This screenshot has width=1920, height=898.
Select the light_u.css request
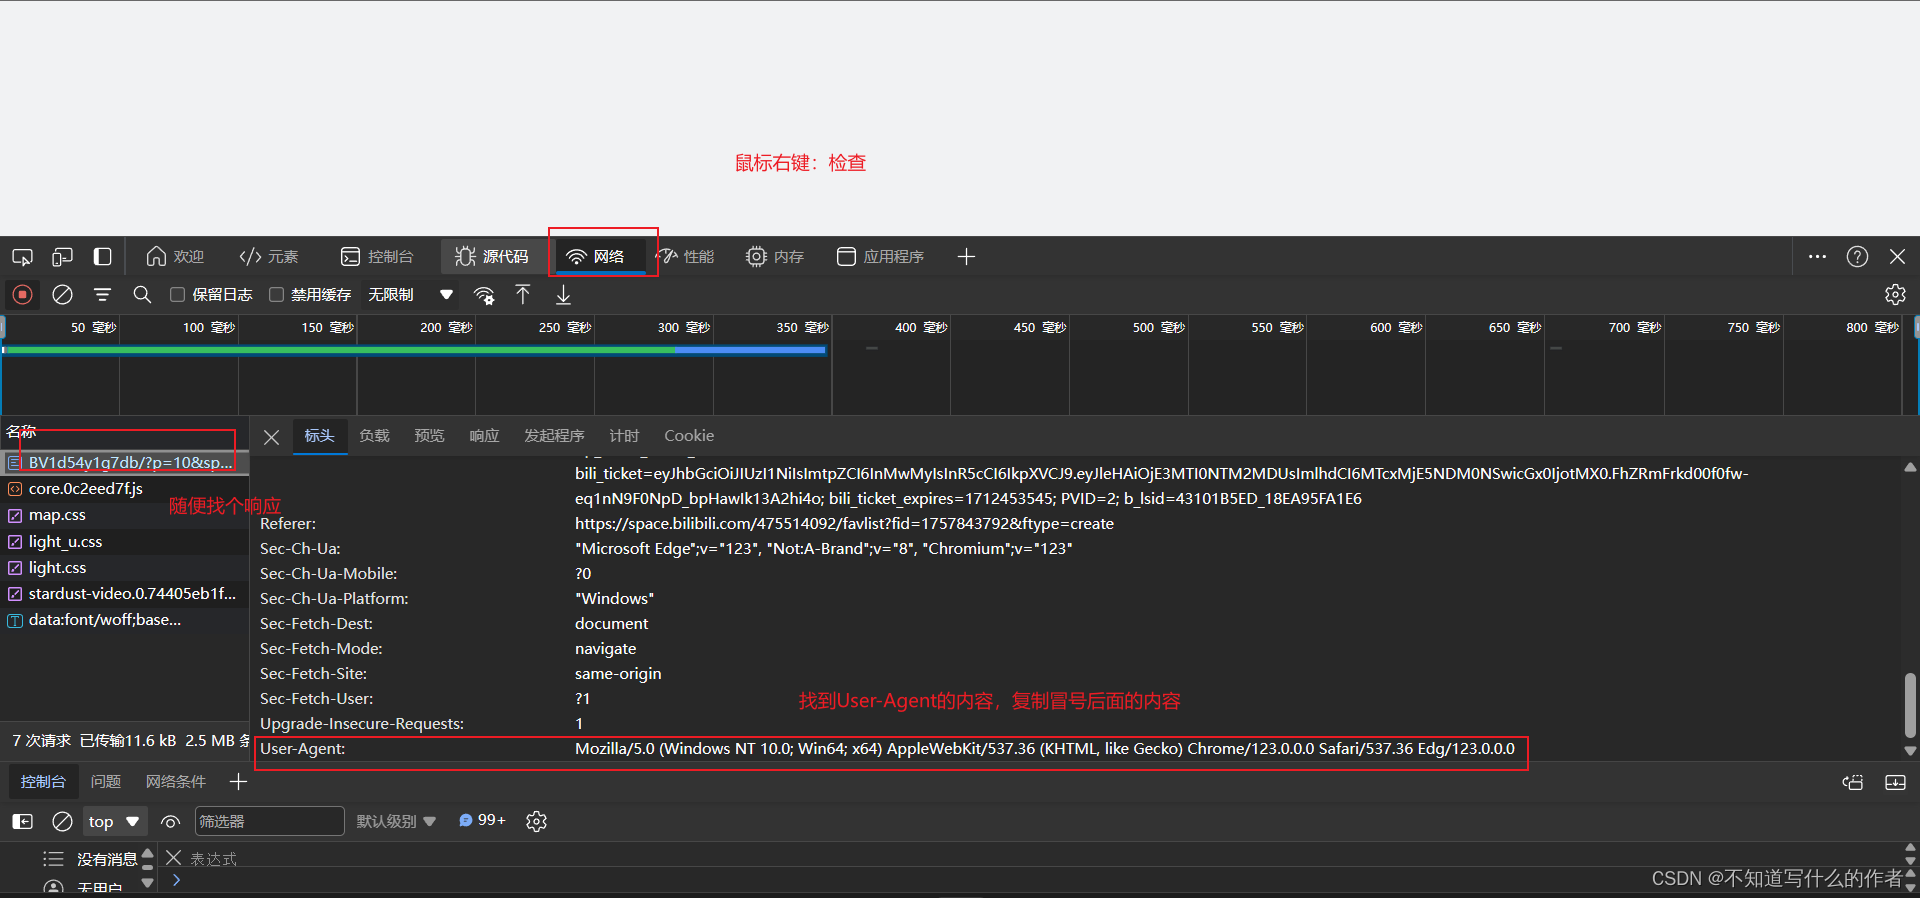tap(124, 541)
